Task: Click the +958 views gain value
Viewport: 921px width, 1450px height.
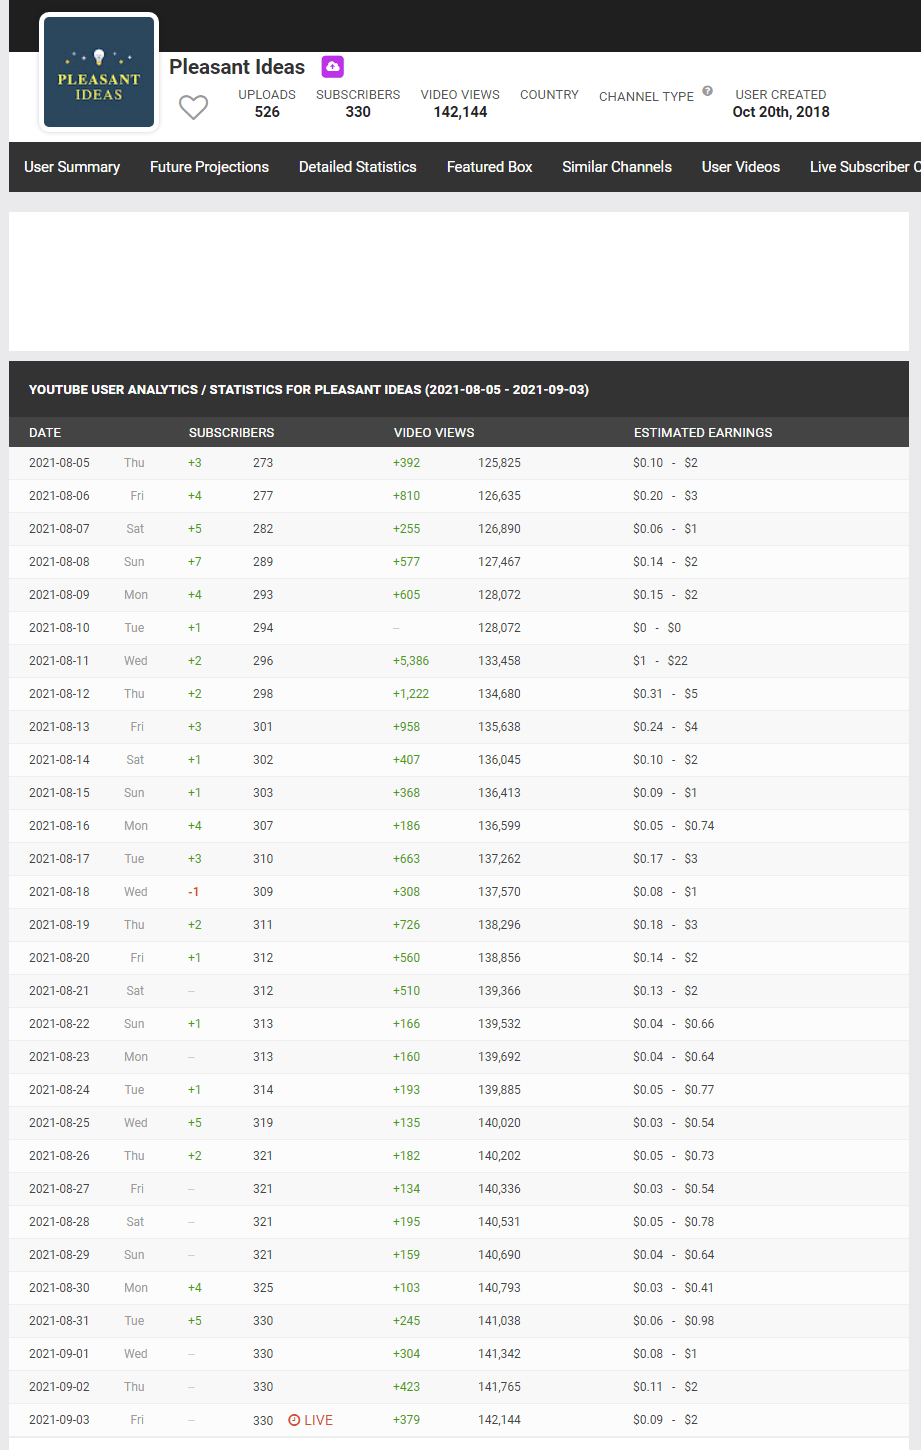Action: 406,727
